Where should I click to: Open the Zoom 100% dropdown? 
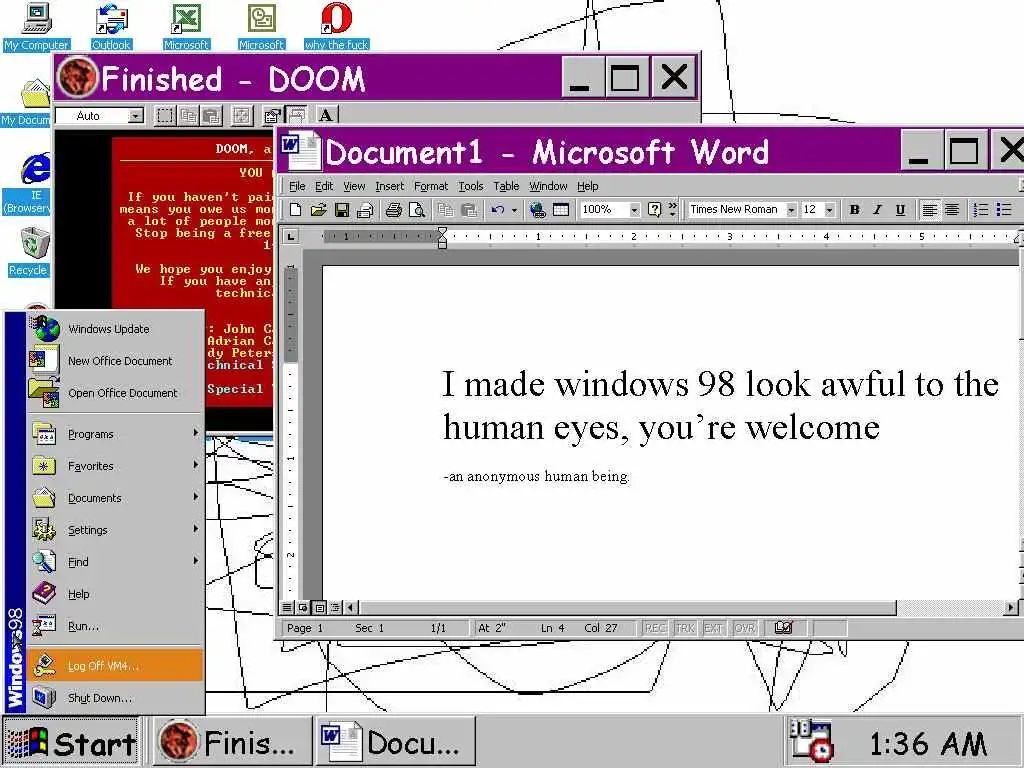[634, 210]
